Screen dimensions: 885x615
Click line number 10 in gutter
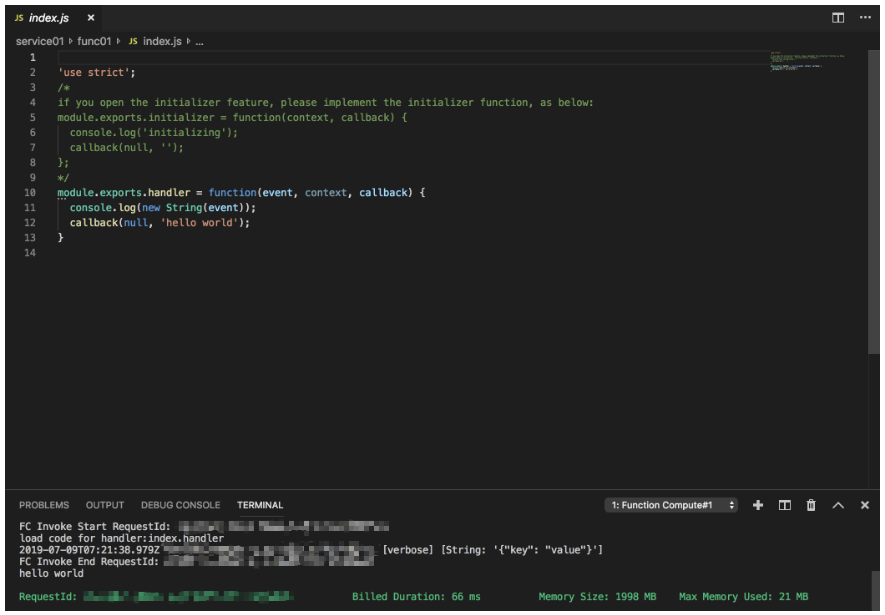coord(30,192)
